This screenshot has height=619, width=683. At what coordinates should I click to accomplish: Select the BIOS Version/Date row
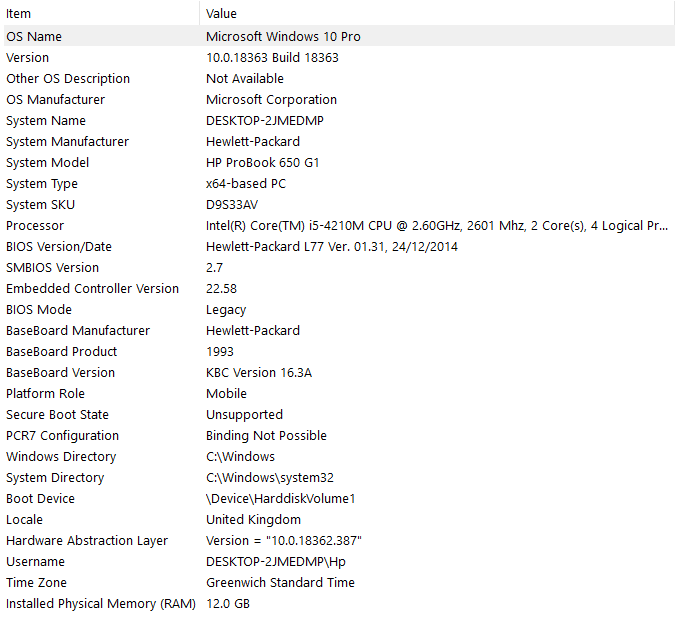click(59, 246)
